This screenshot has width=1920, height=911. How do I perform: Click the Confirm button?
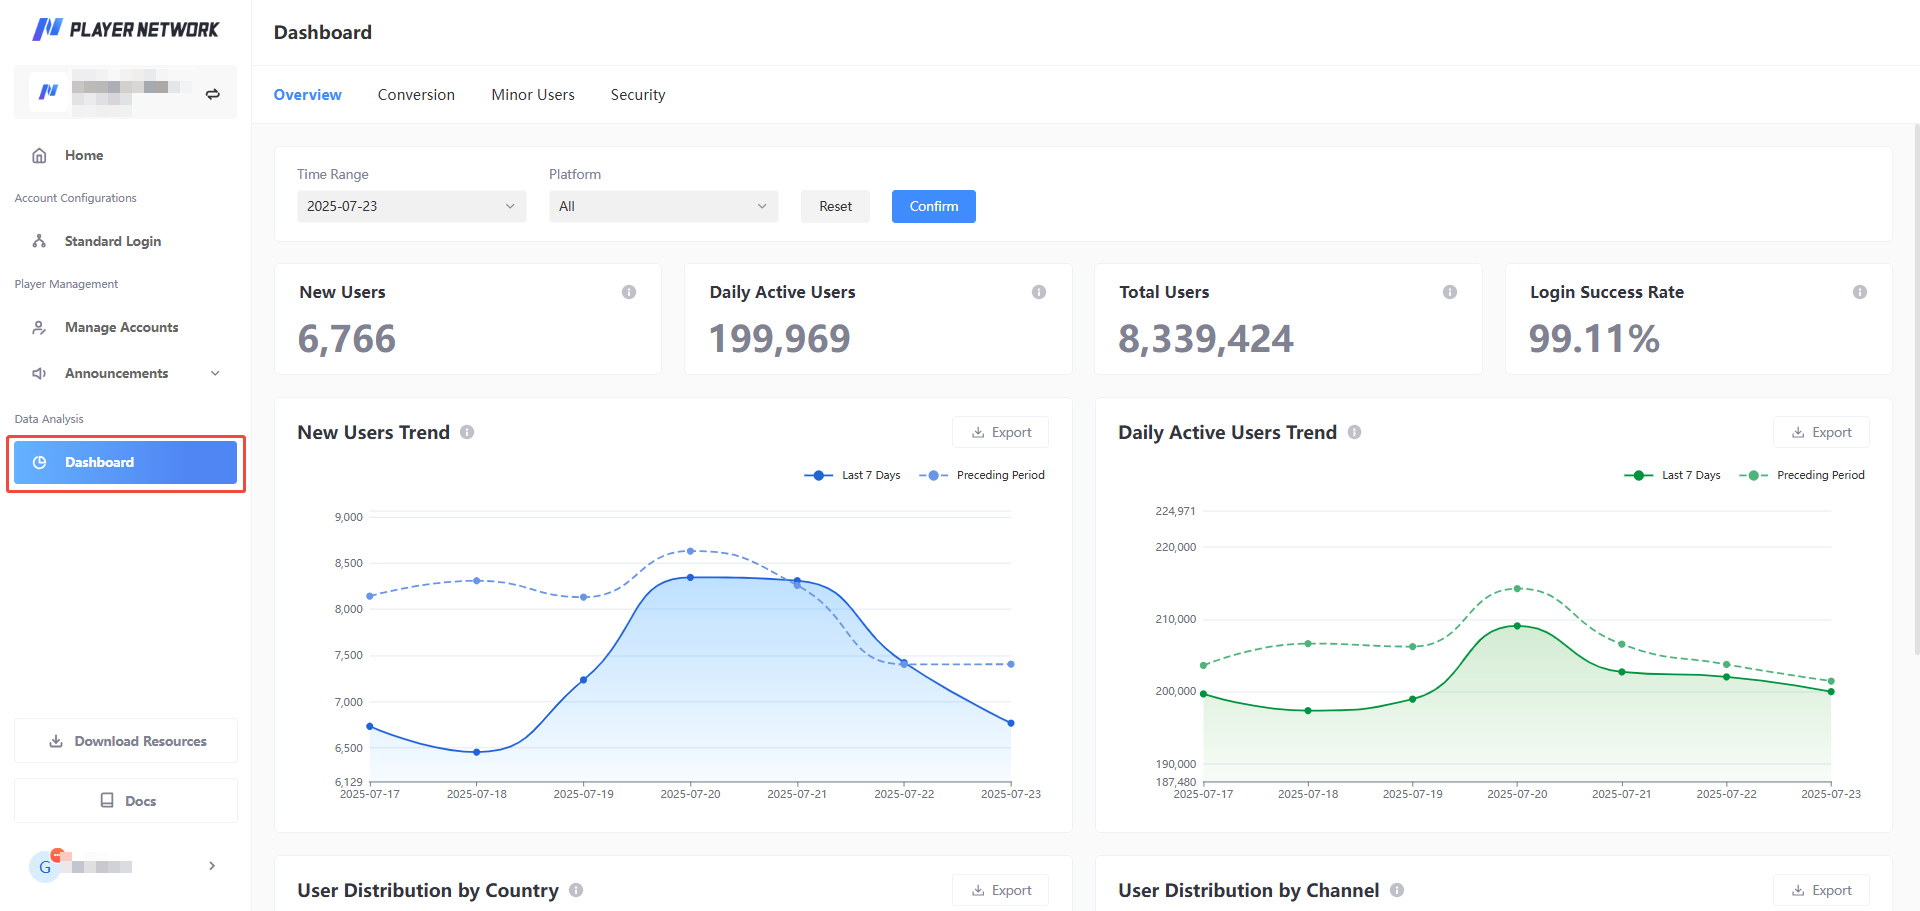point(933,206)
